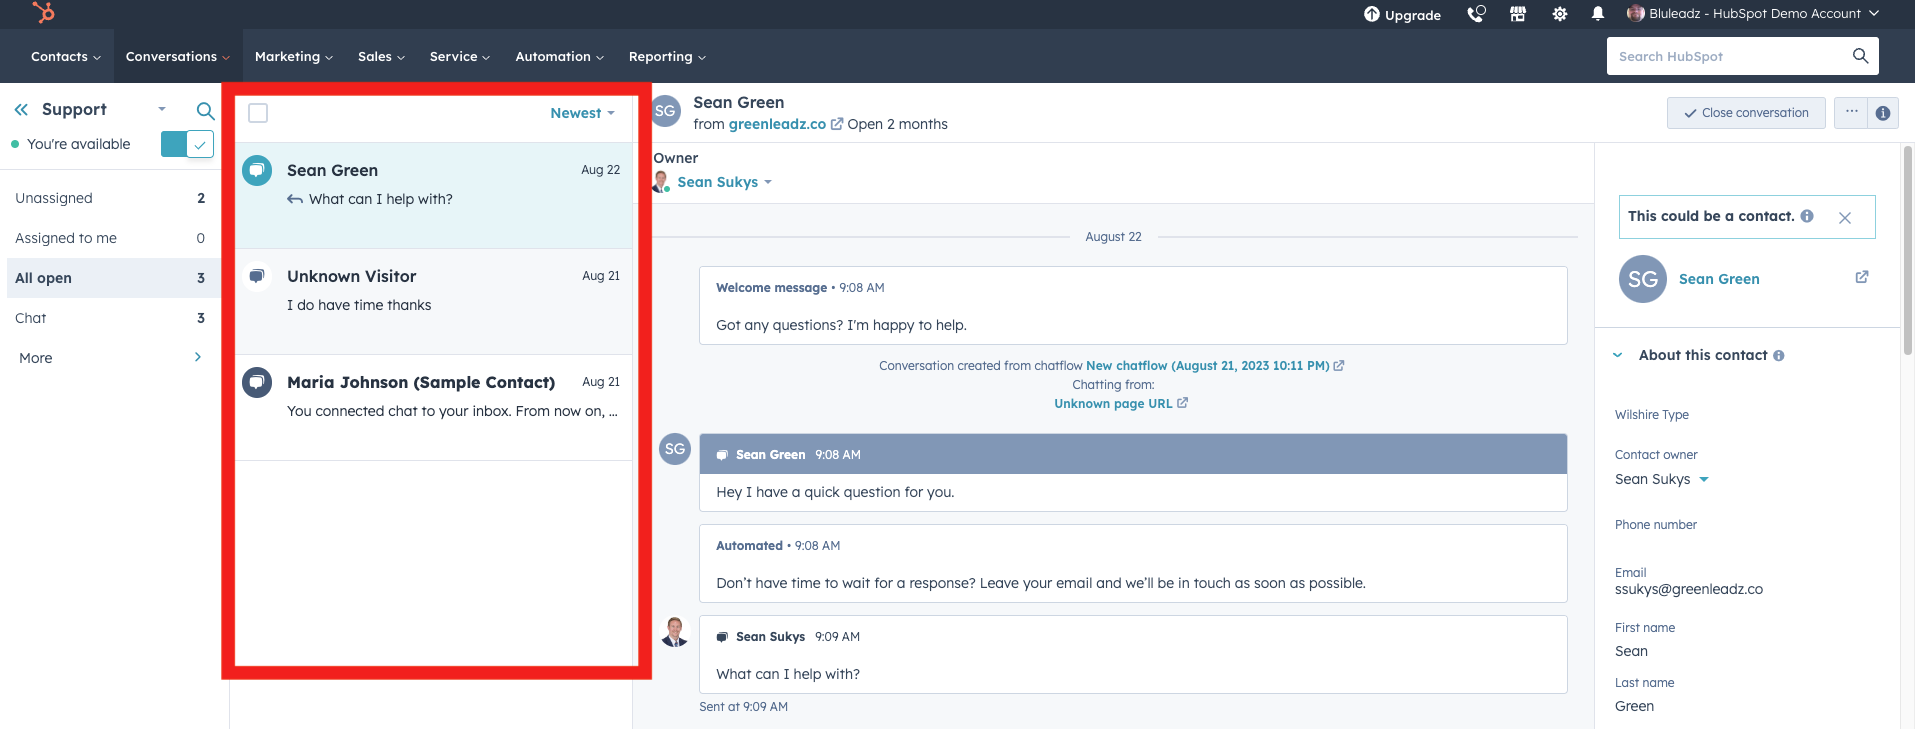Tick the select-all conversations checkbox
1915x729 pixels.
(258, 113)
